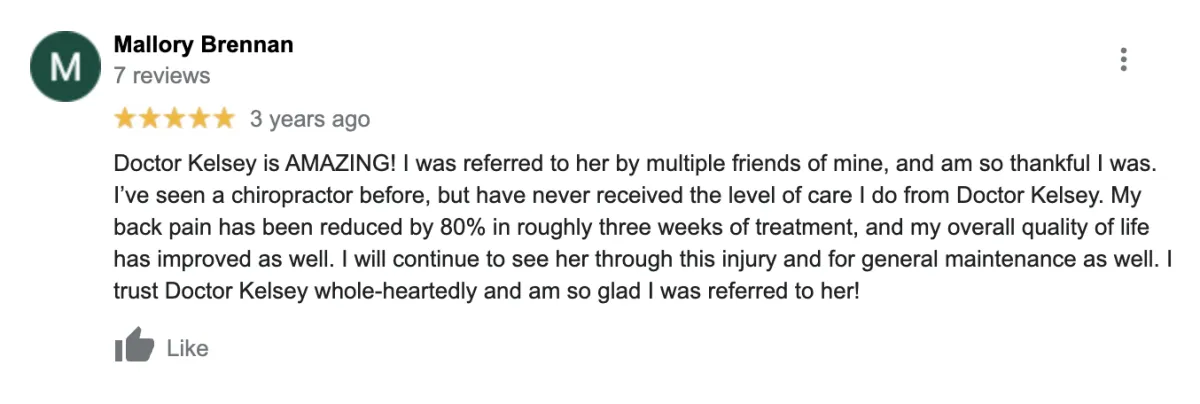This screenshot has width=1200, height=404.
Task: Open Mallory Brennan's reviewer profile
Action: tap(203, 45)
